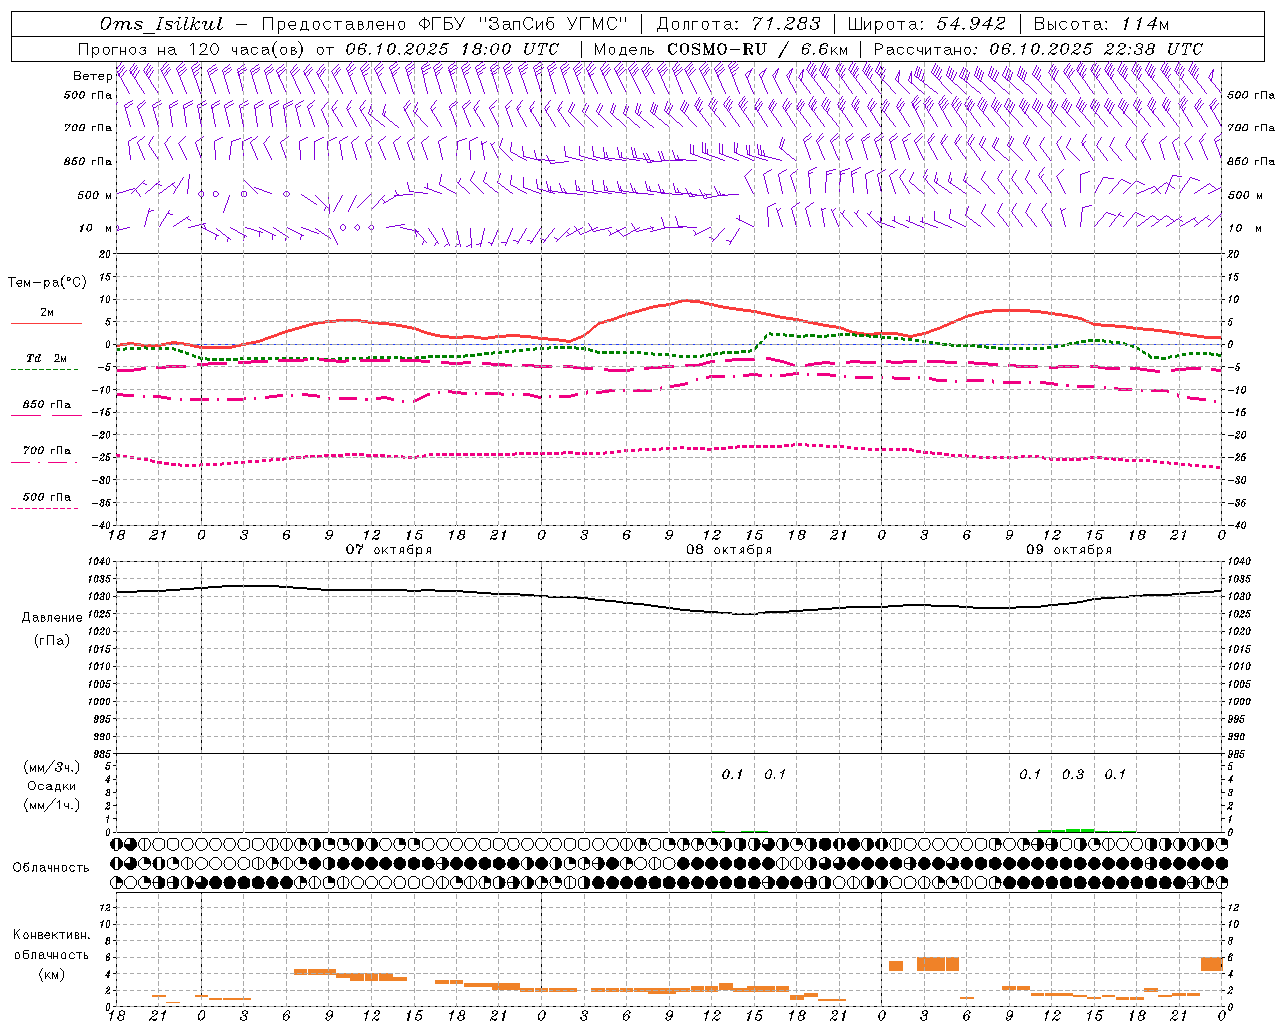The width and height of the screenshot is (1280, 1024).
Task: Click the Рассчитано: 06.10.2025 22:38 UTC timestamp
Action: tap(1038, 49)
